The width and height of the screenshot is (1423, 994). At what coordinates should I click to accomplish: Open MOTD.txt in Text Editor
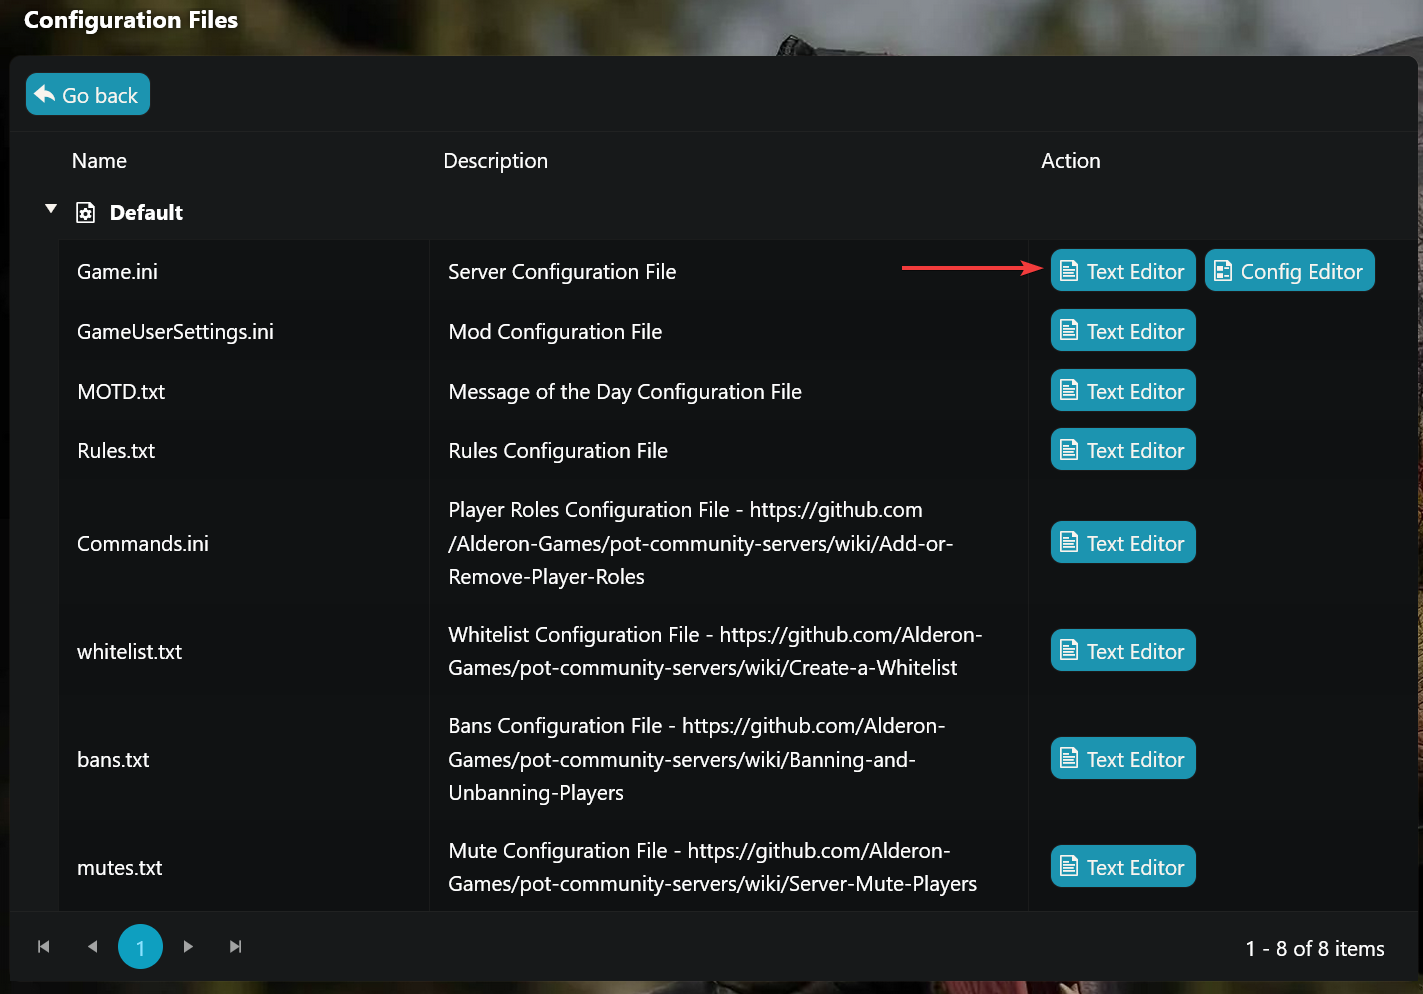click(x=1122, y=391)
